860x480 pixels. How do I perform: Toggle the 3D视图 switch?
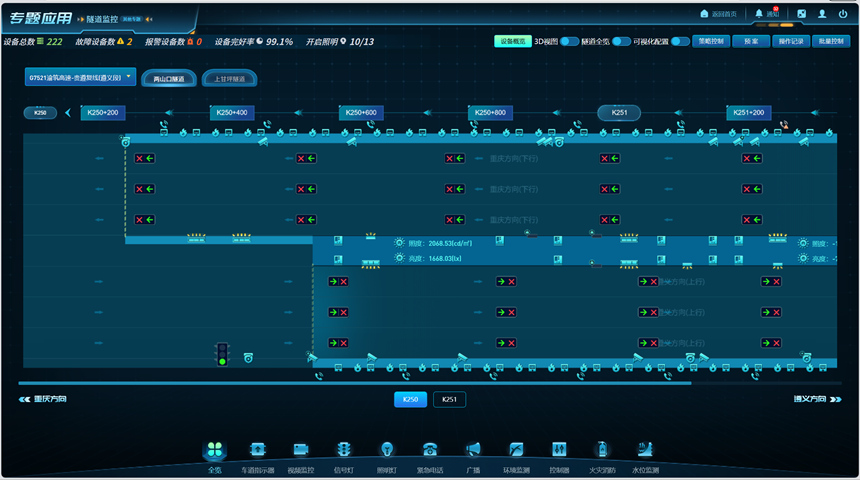(570, 42)
